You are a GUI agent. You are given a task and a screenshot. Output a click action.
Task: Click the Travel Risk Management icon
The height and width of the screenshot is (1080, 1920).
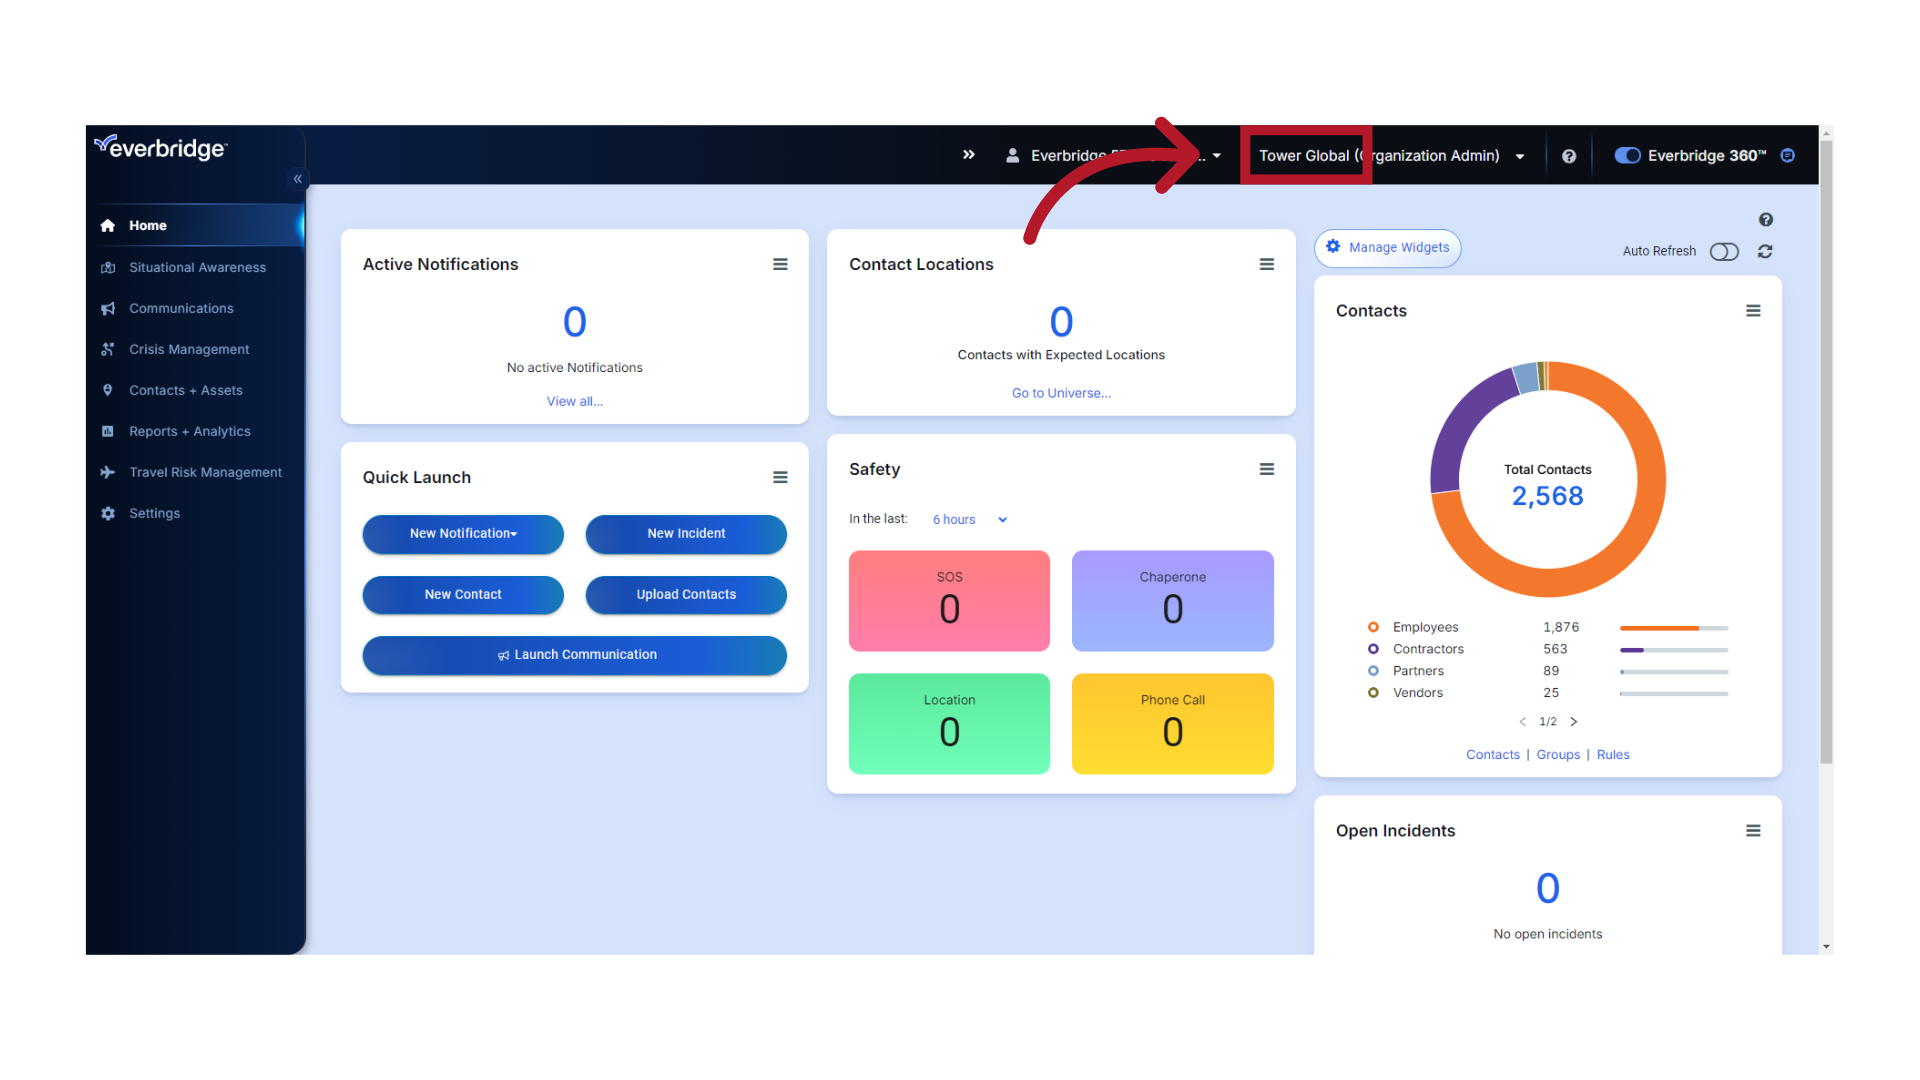pos(108,472)
